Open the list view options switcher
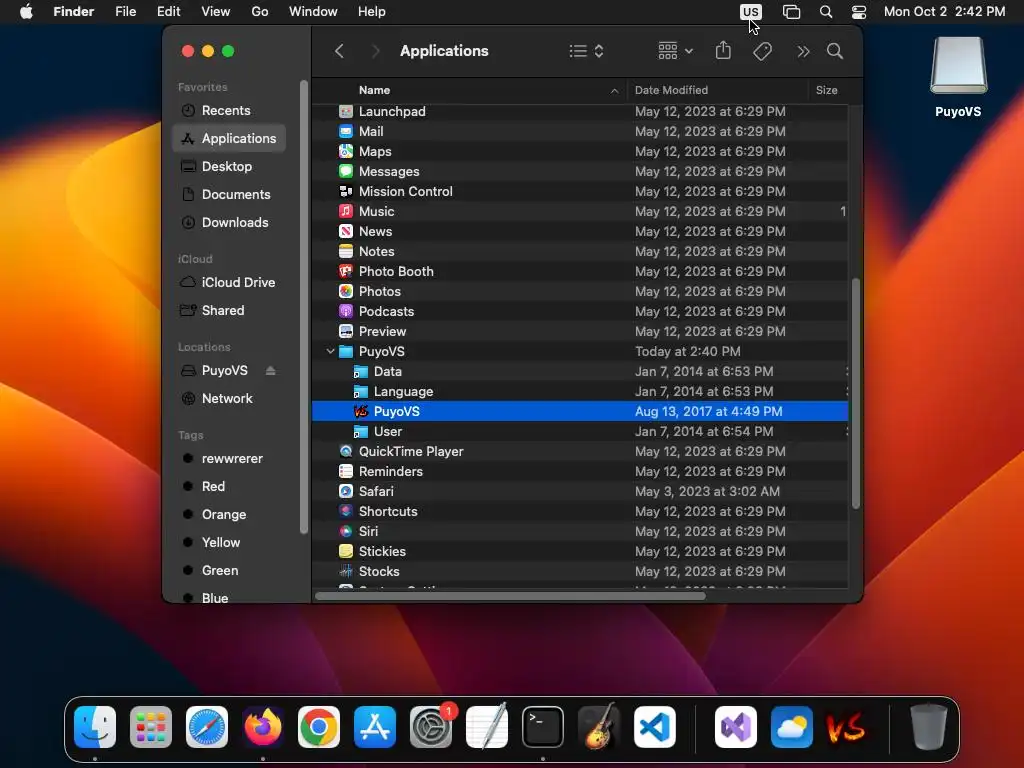The image size is (1024, 768). coord(586,51)
